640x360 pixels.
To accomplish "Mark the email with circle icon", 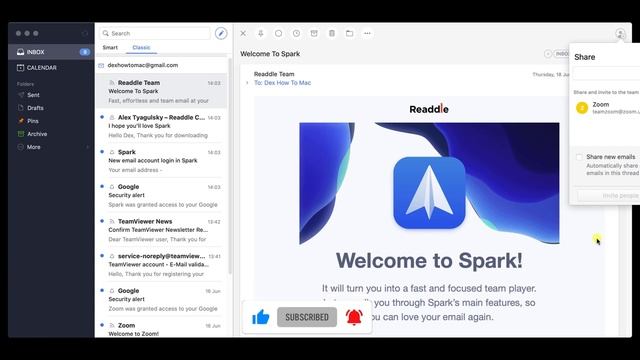I will pyautogui.click(x=278, y=33).
